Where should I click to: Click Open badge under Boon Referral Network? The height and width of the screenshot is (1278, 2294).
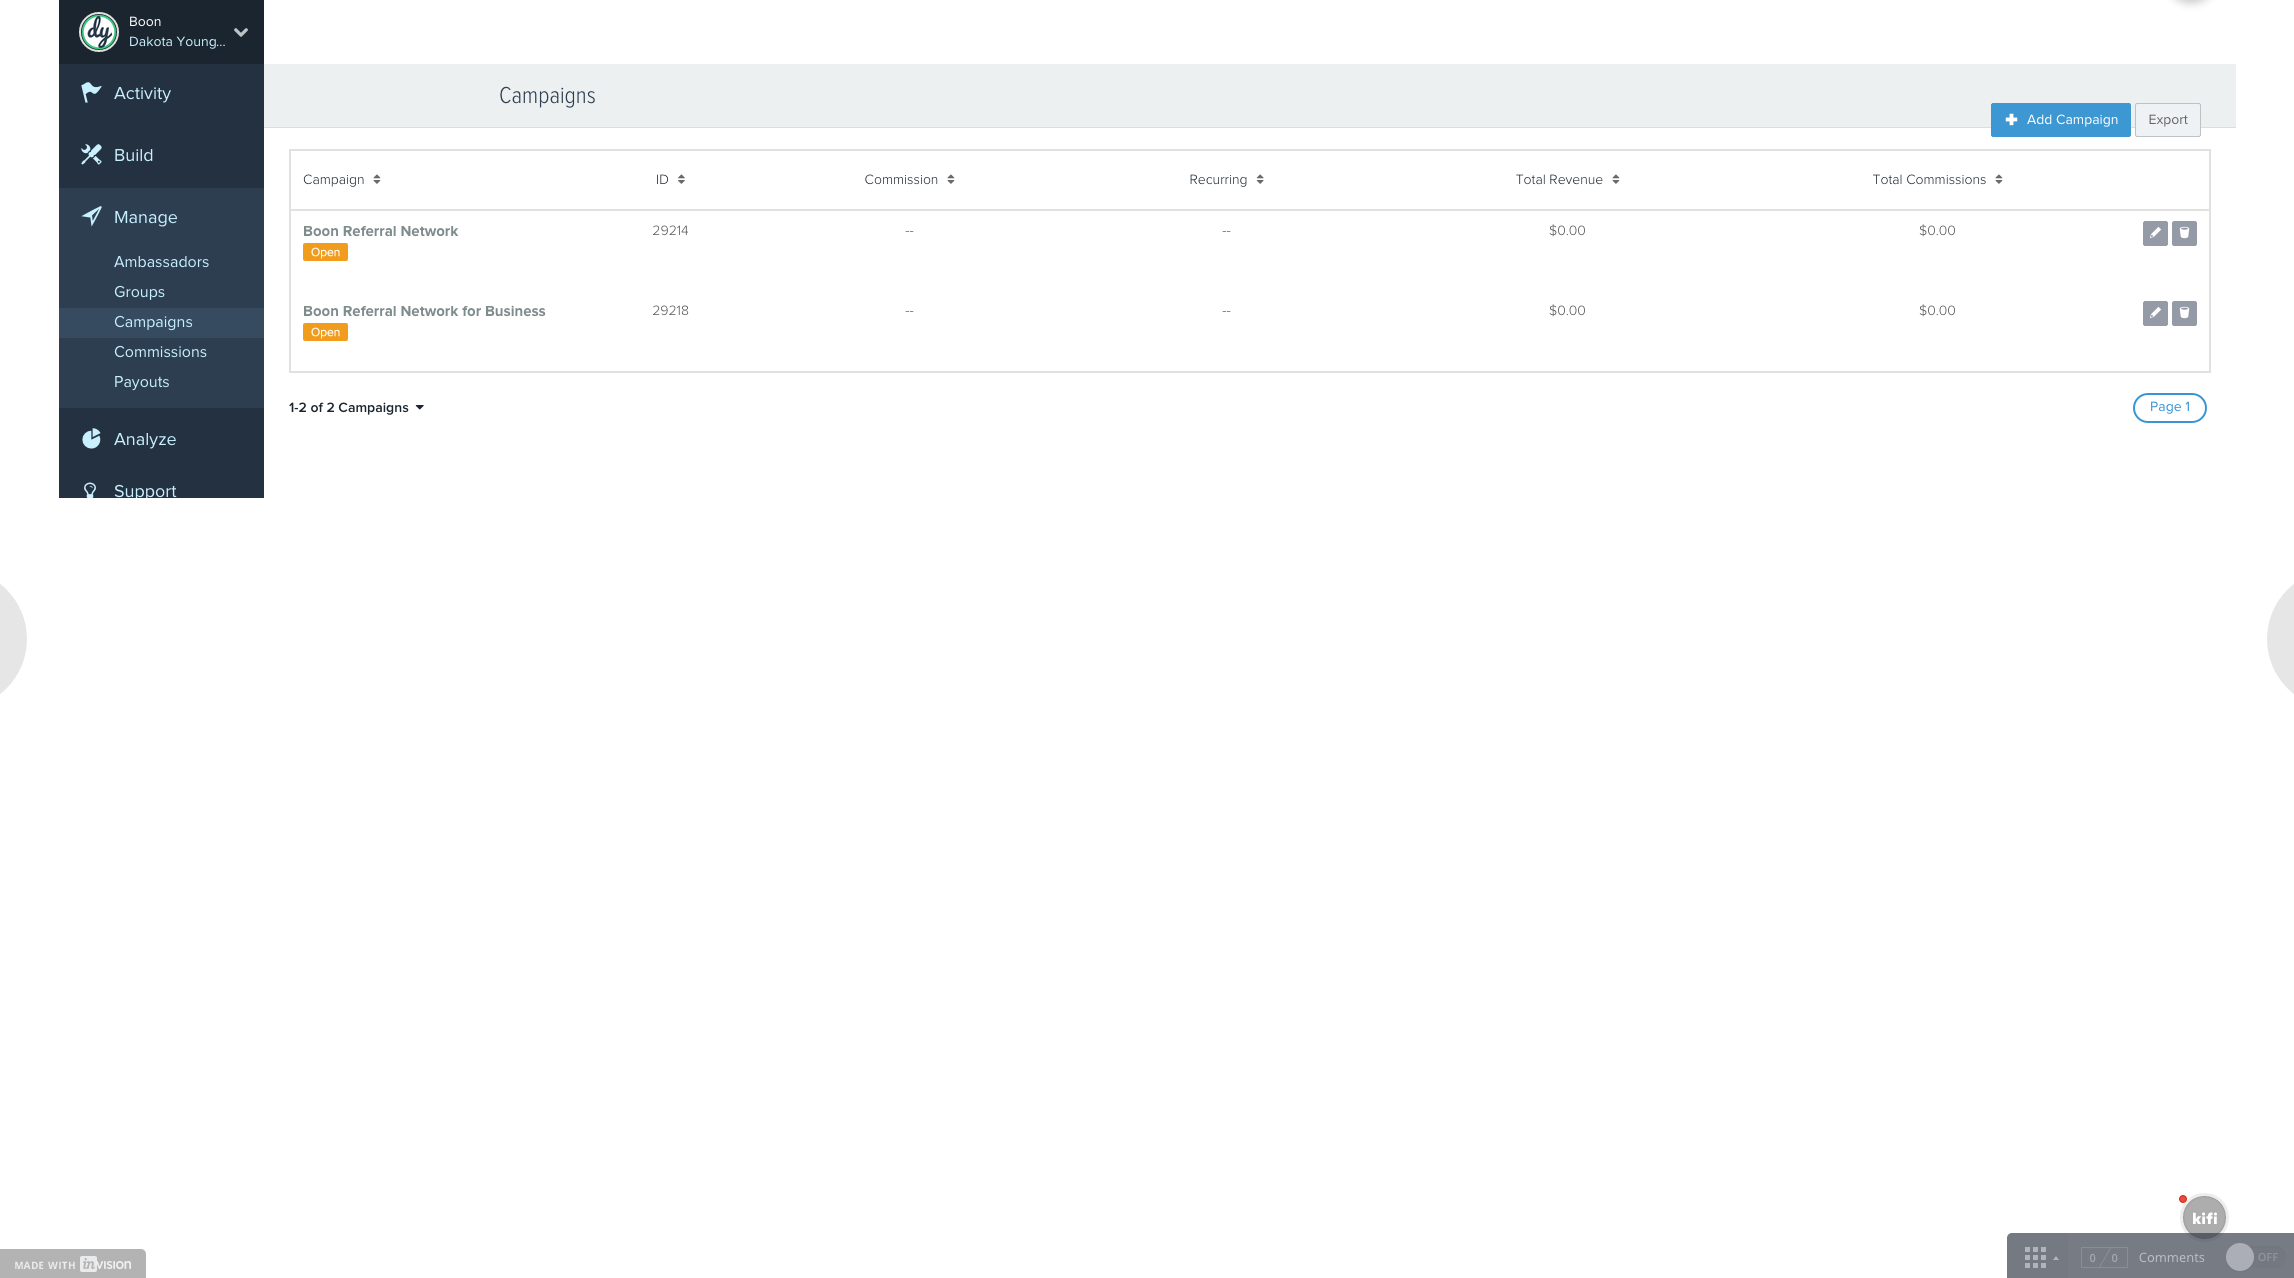pyautogui.click(x=325, y=253)
